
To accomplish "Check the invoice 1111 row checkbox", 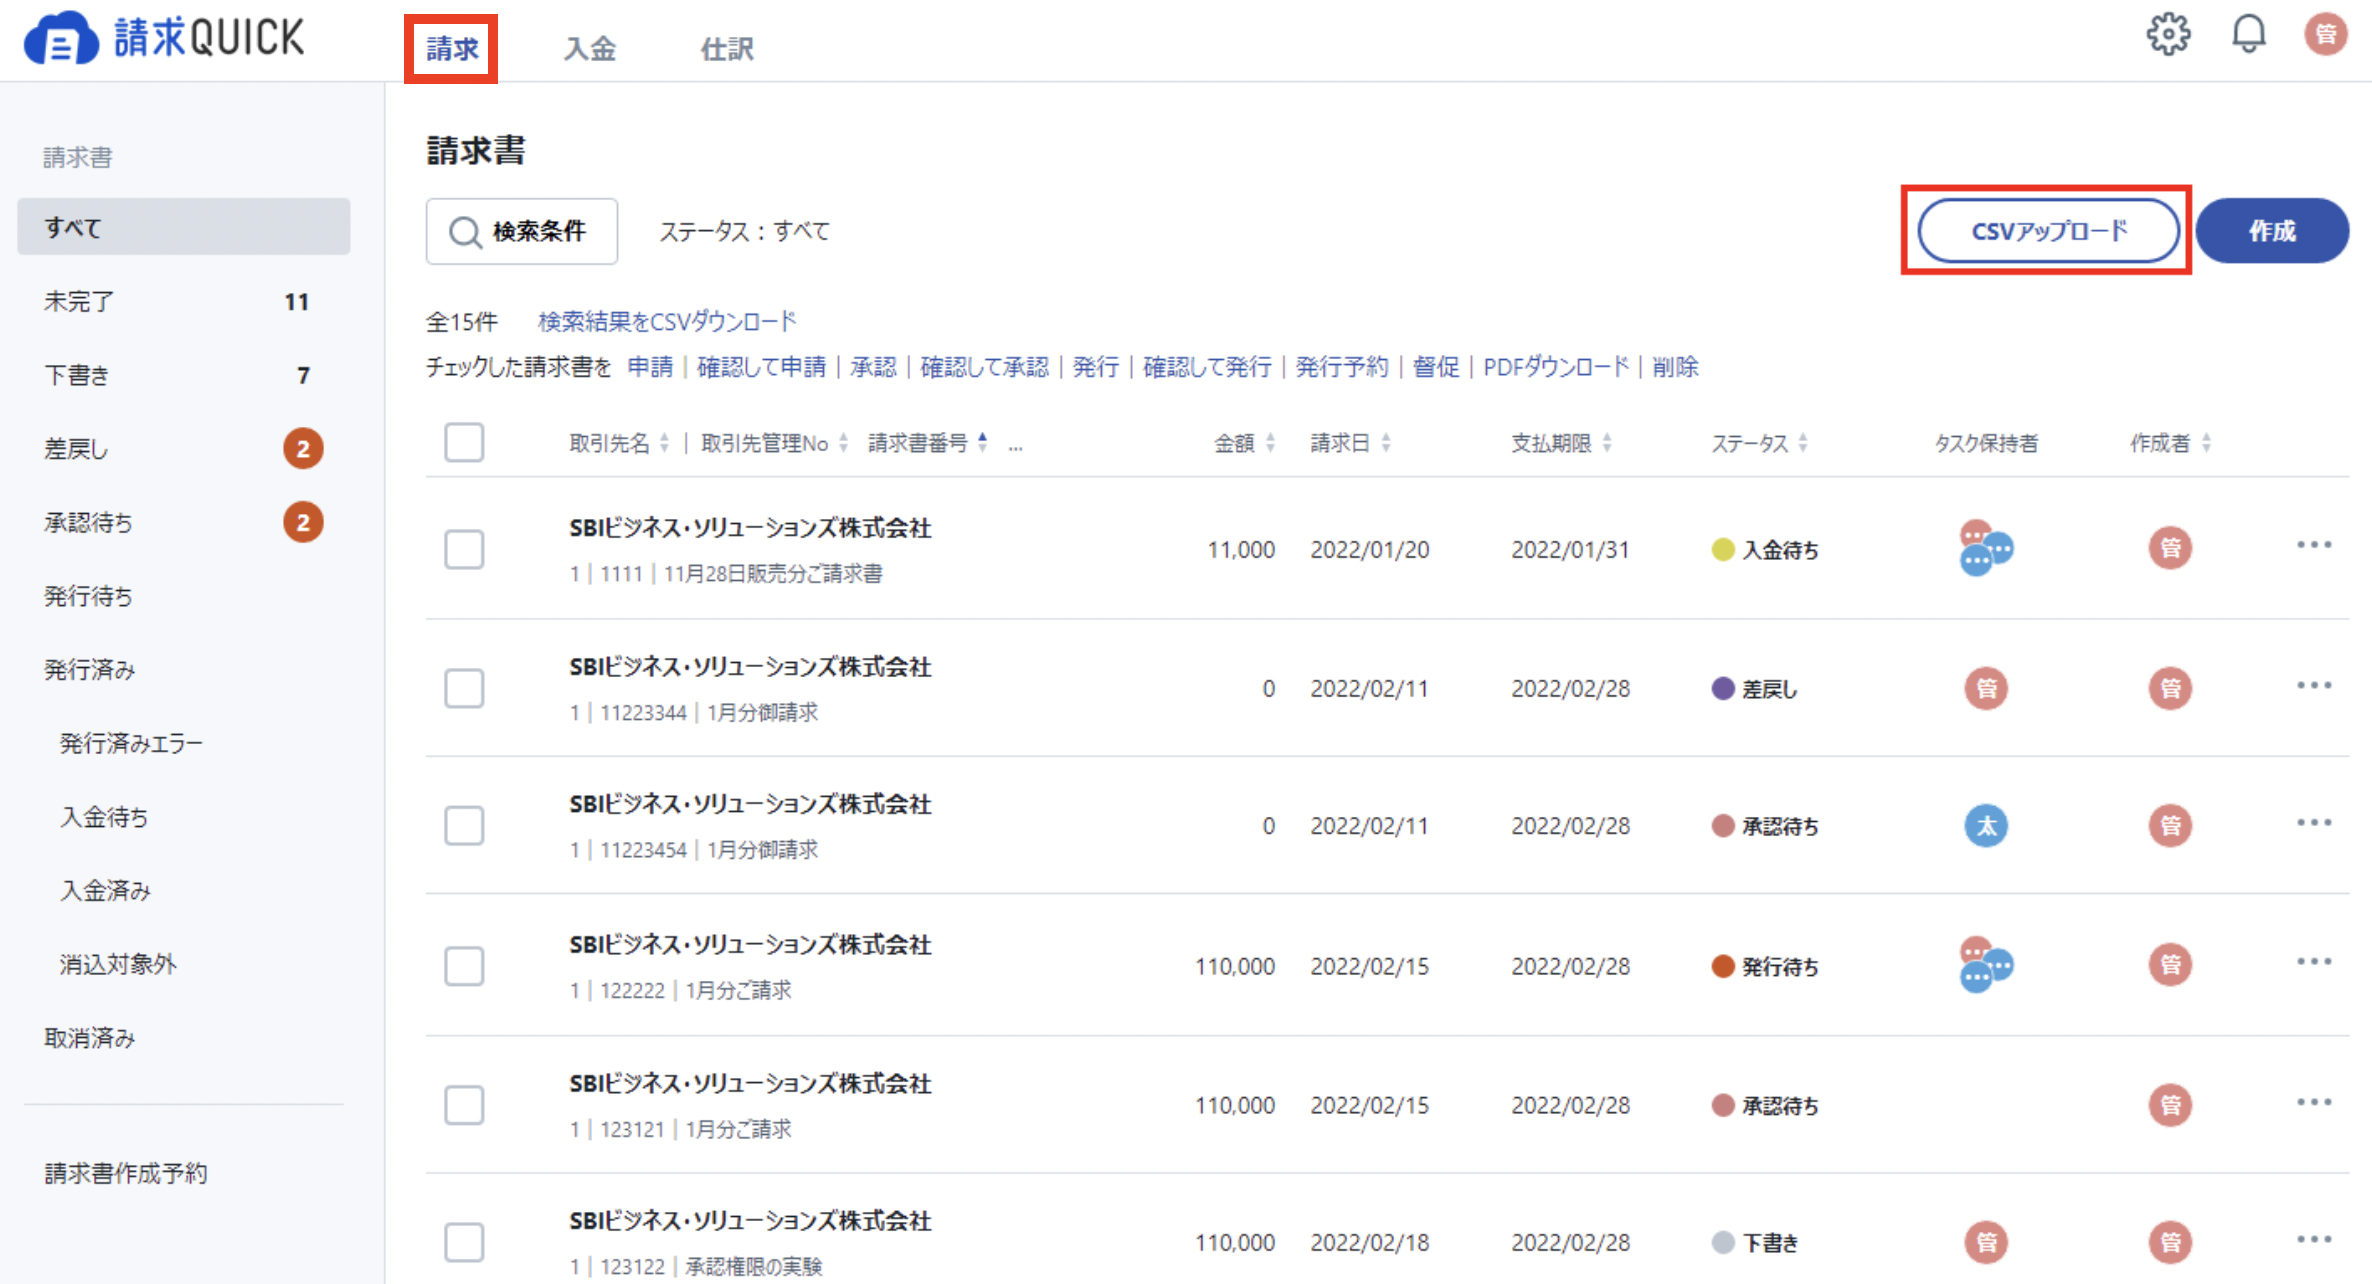I will pyautogui.click(x=464, y=549).
